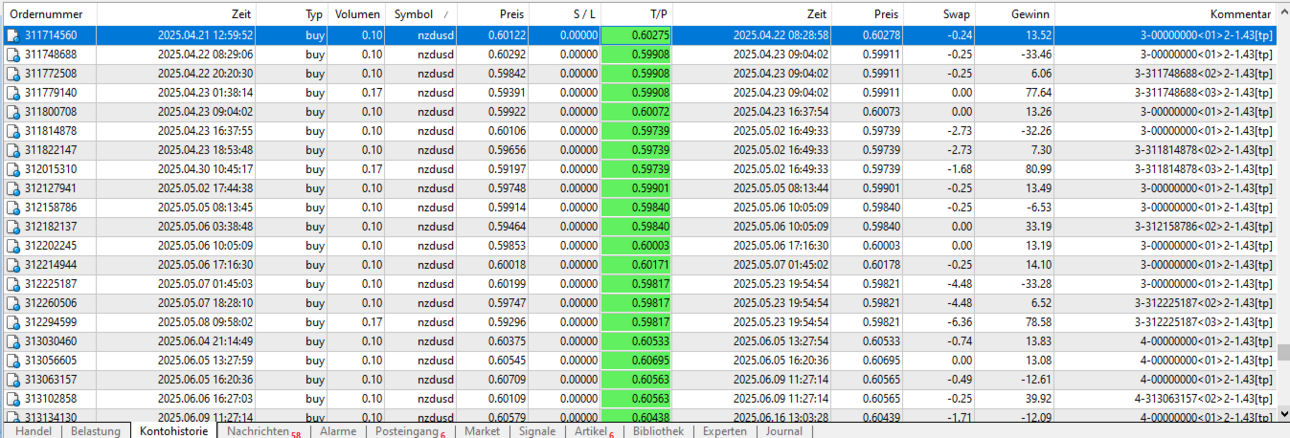Screen dimensions: 1290x438
Task: Sort by the S / L column header
Action: tap(566, 15)
